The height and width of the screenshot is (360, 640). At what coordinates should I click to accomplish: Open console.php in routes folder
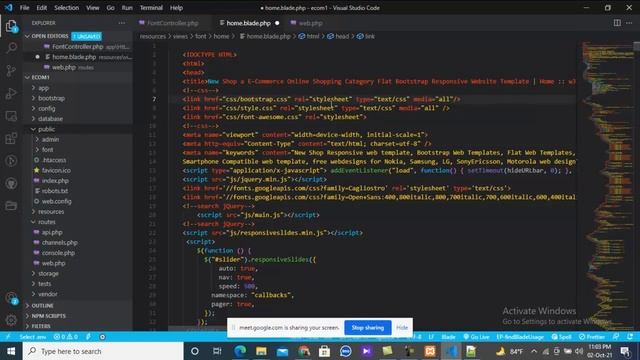(x=58, y=253)
